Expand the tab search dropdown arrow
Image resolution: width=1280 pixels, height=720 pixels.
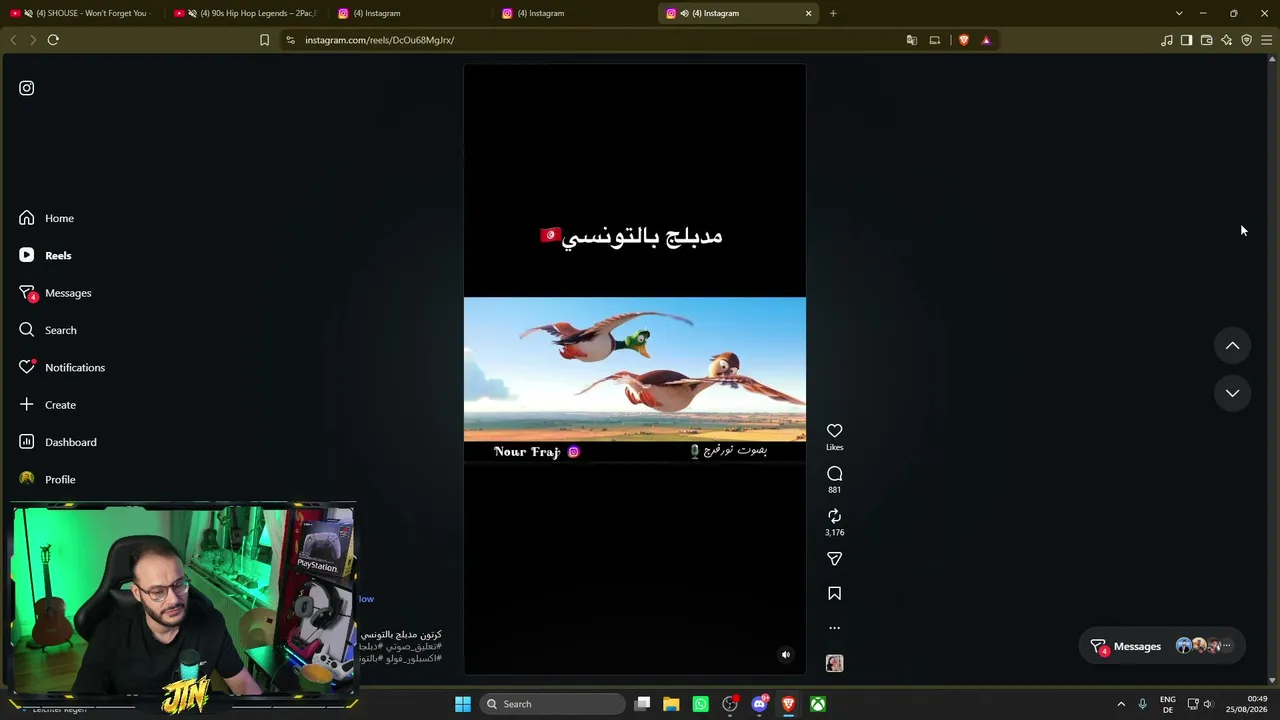[1179, 13]
